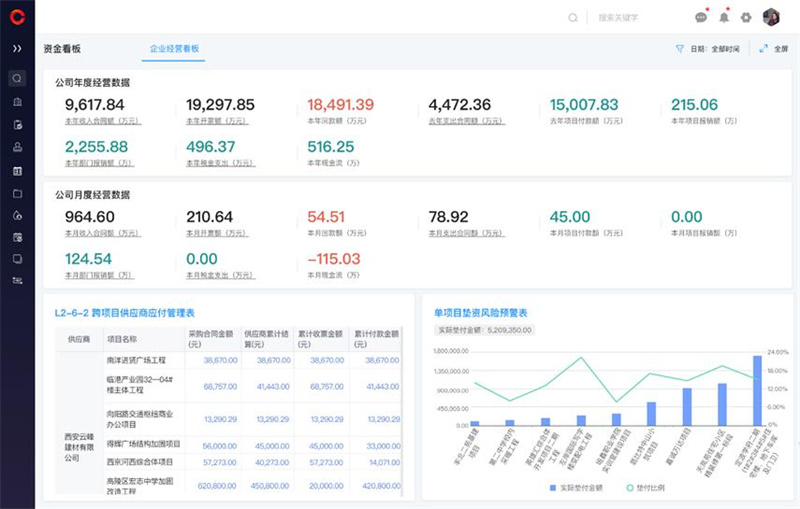Click the magnifier icon beside the search field
The width and height of the screenshot is (800, 509).
[x=573, y=17]
